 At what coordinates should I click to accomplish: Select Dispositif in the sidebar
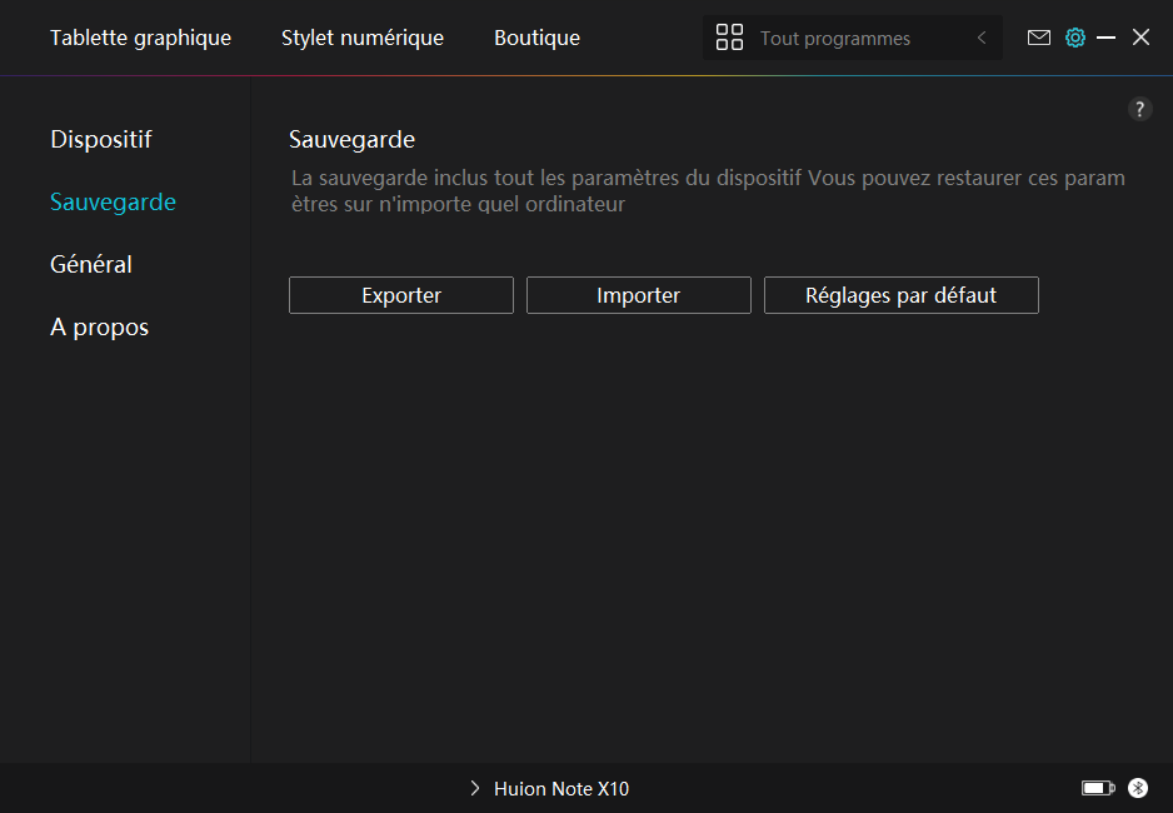click(101, 139)
